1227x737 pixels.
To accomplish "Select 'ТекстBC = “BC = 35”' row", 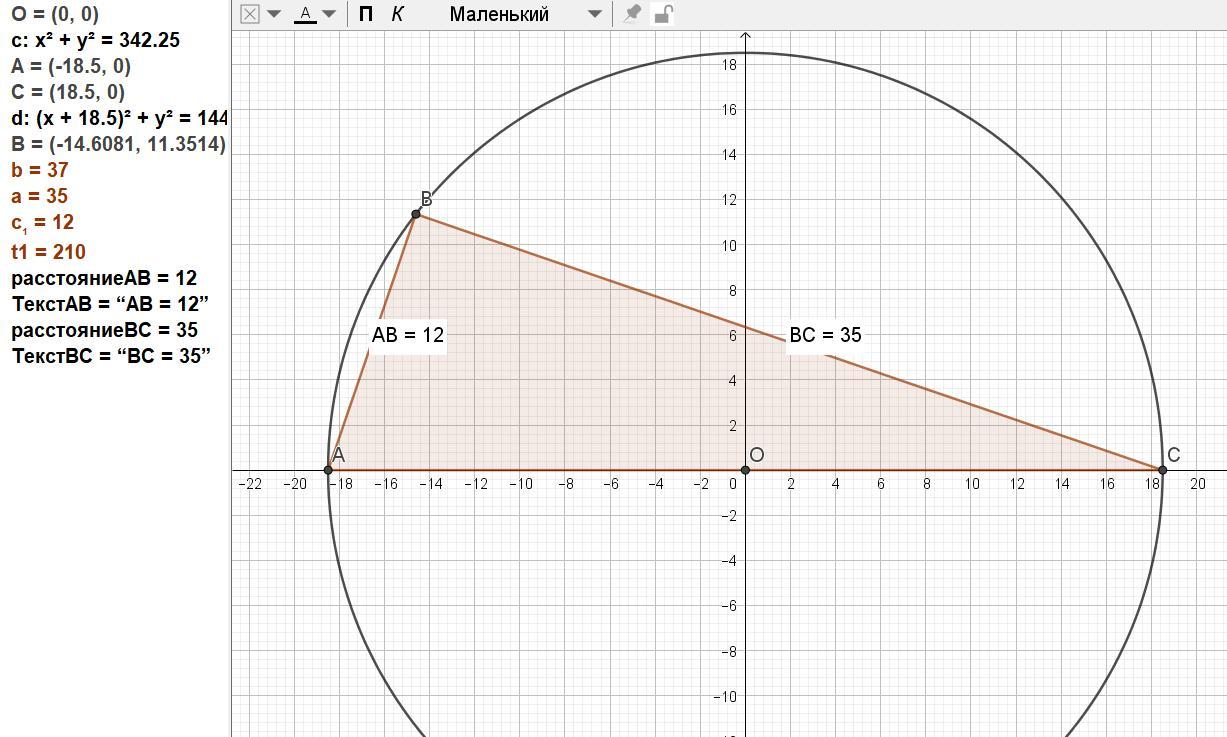I will click(x=111, y=355).
